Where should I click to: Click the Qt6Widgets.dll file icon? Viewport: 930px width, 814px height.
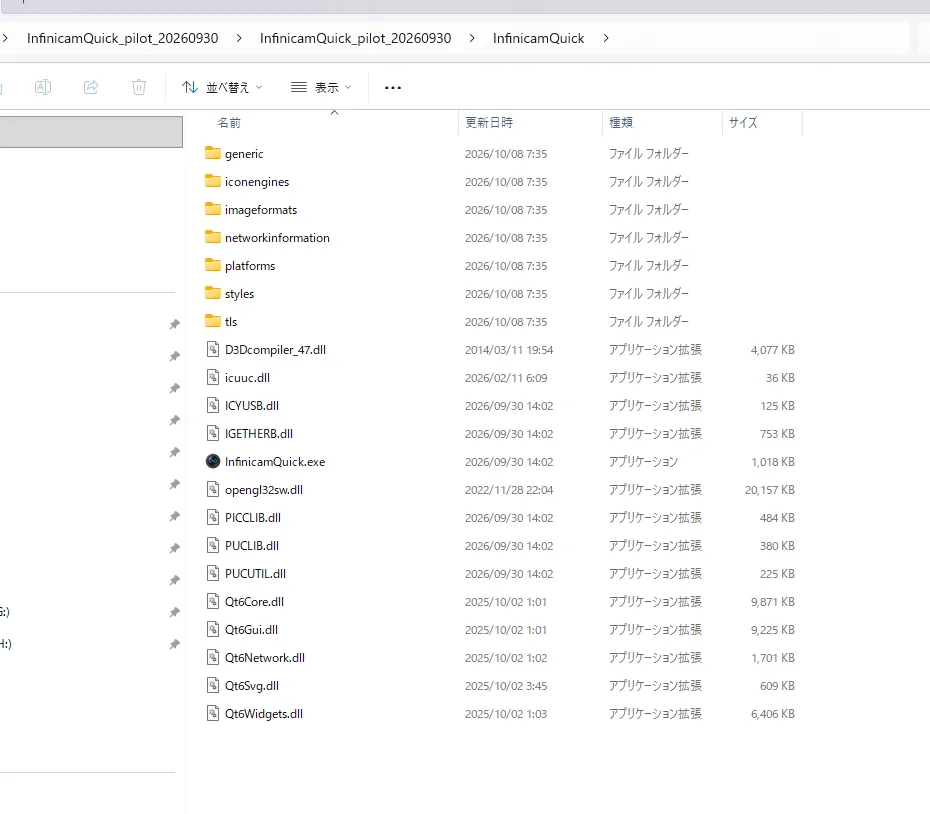coord(213,713)
